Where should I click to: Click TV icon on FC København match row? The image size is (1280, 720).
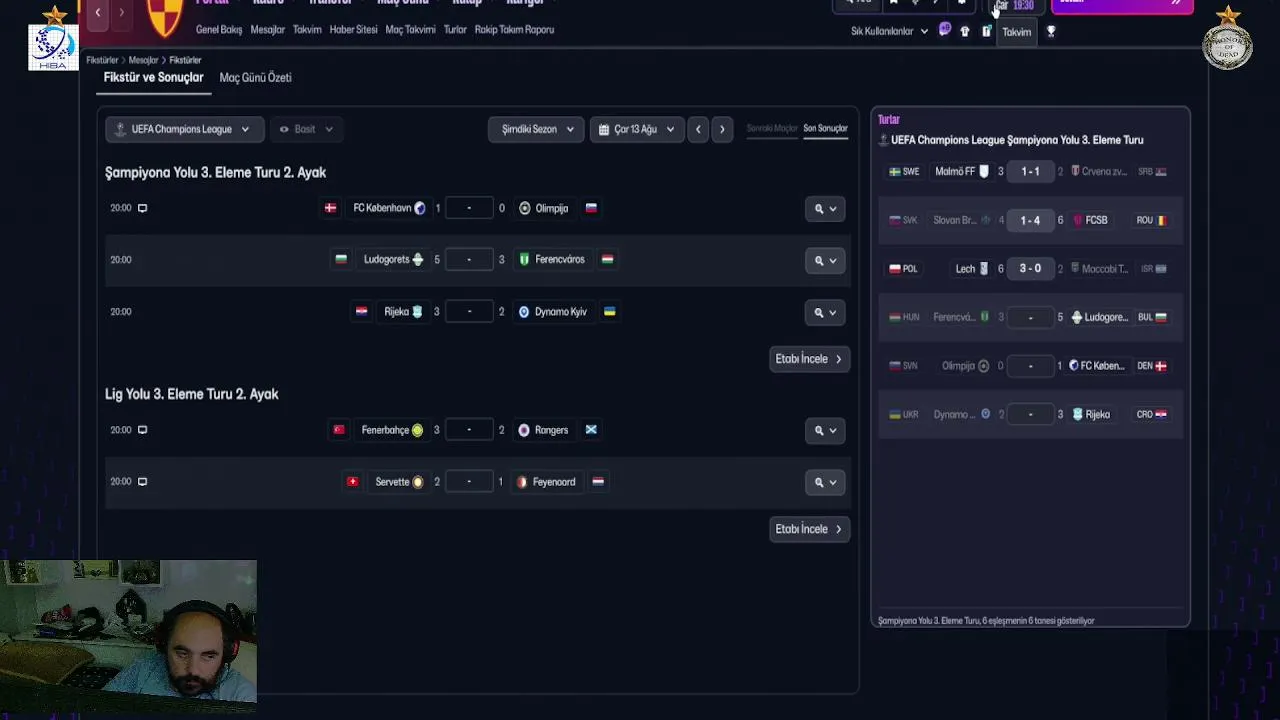pos(142,208)
